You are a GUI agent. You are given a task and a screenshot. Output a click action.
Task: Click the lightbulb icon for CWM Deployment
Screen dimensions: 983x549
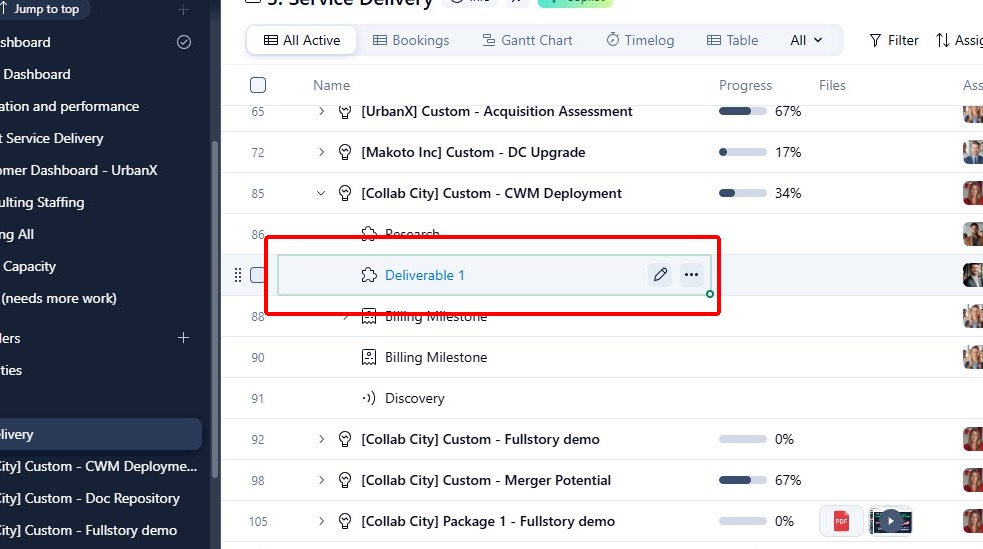pyautogui.click(x=345, y=193)
